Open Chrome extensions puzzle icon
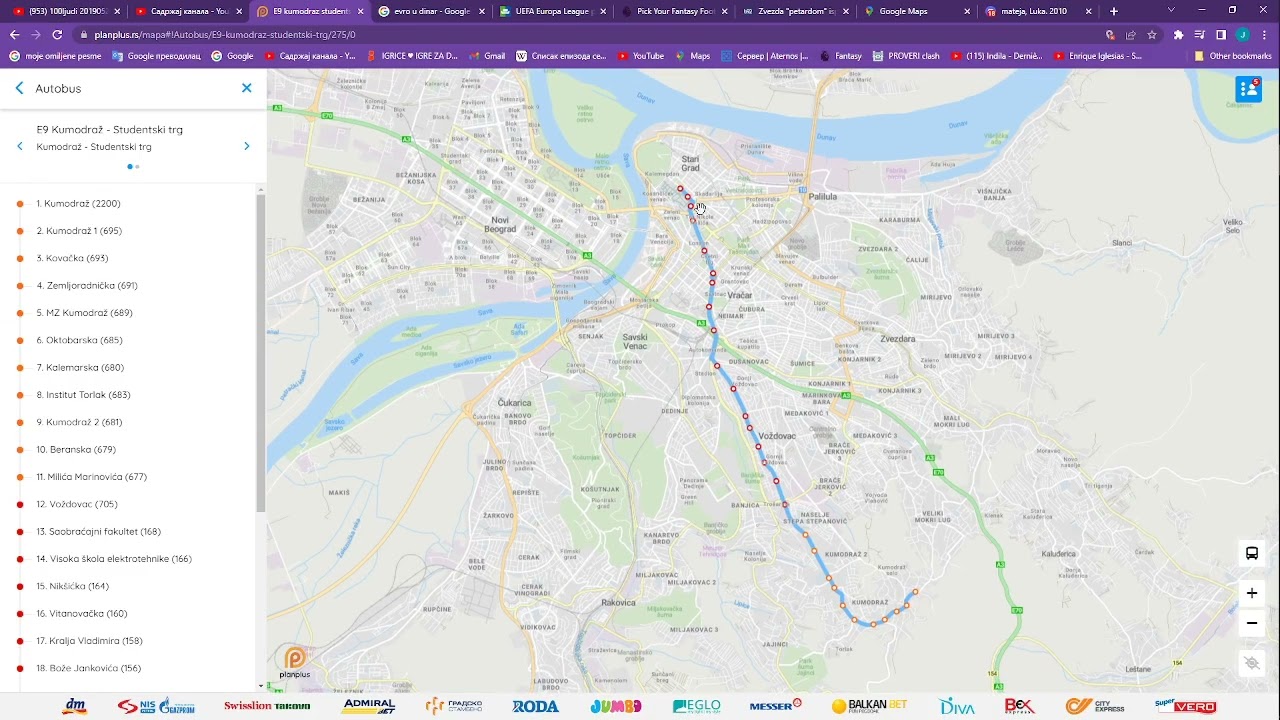The width and height of the screenshot is (1280, 720). click(1178, 34)
